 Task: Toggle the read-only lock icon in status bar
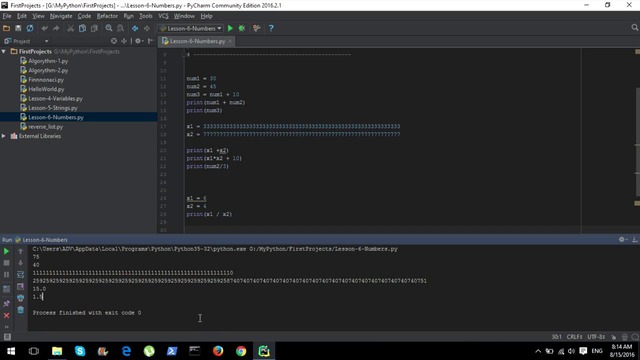613,337
